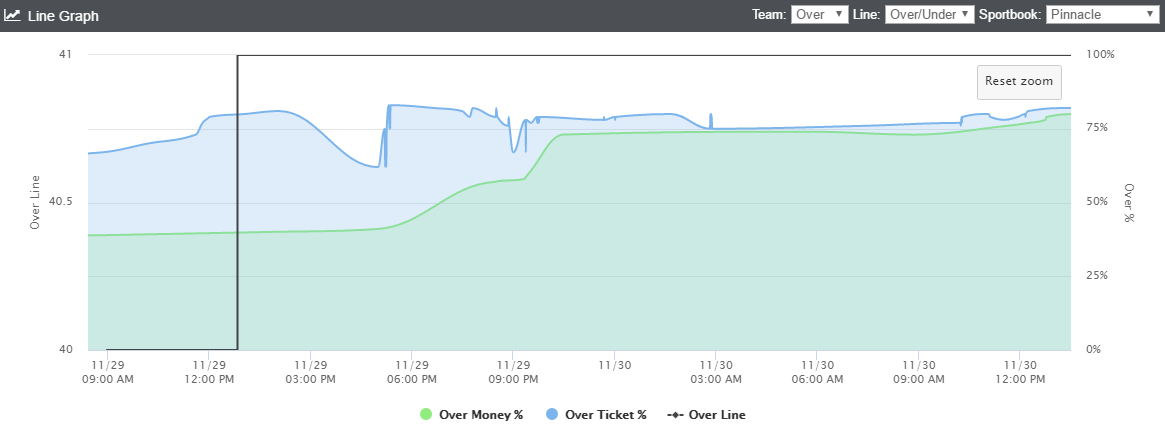Click the green Over Money % legend dot
Viewport: 1165px width, 439px height.
426,414
